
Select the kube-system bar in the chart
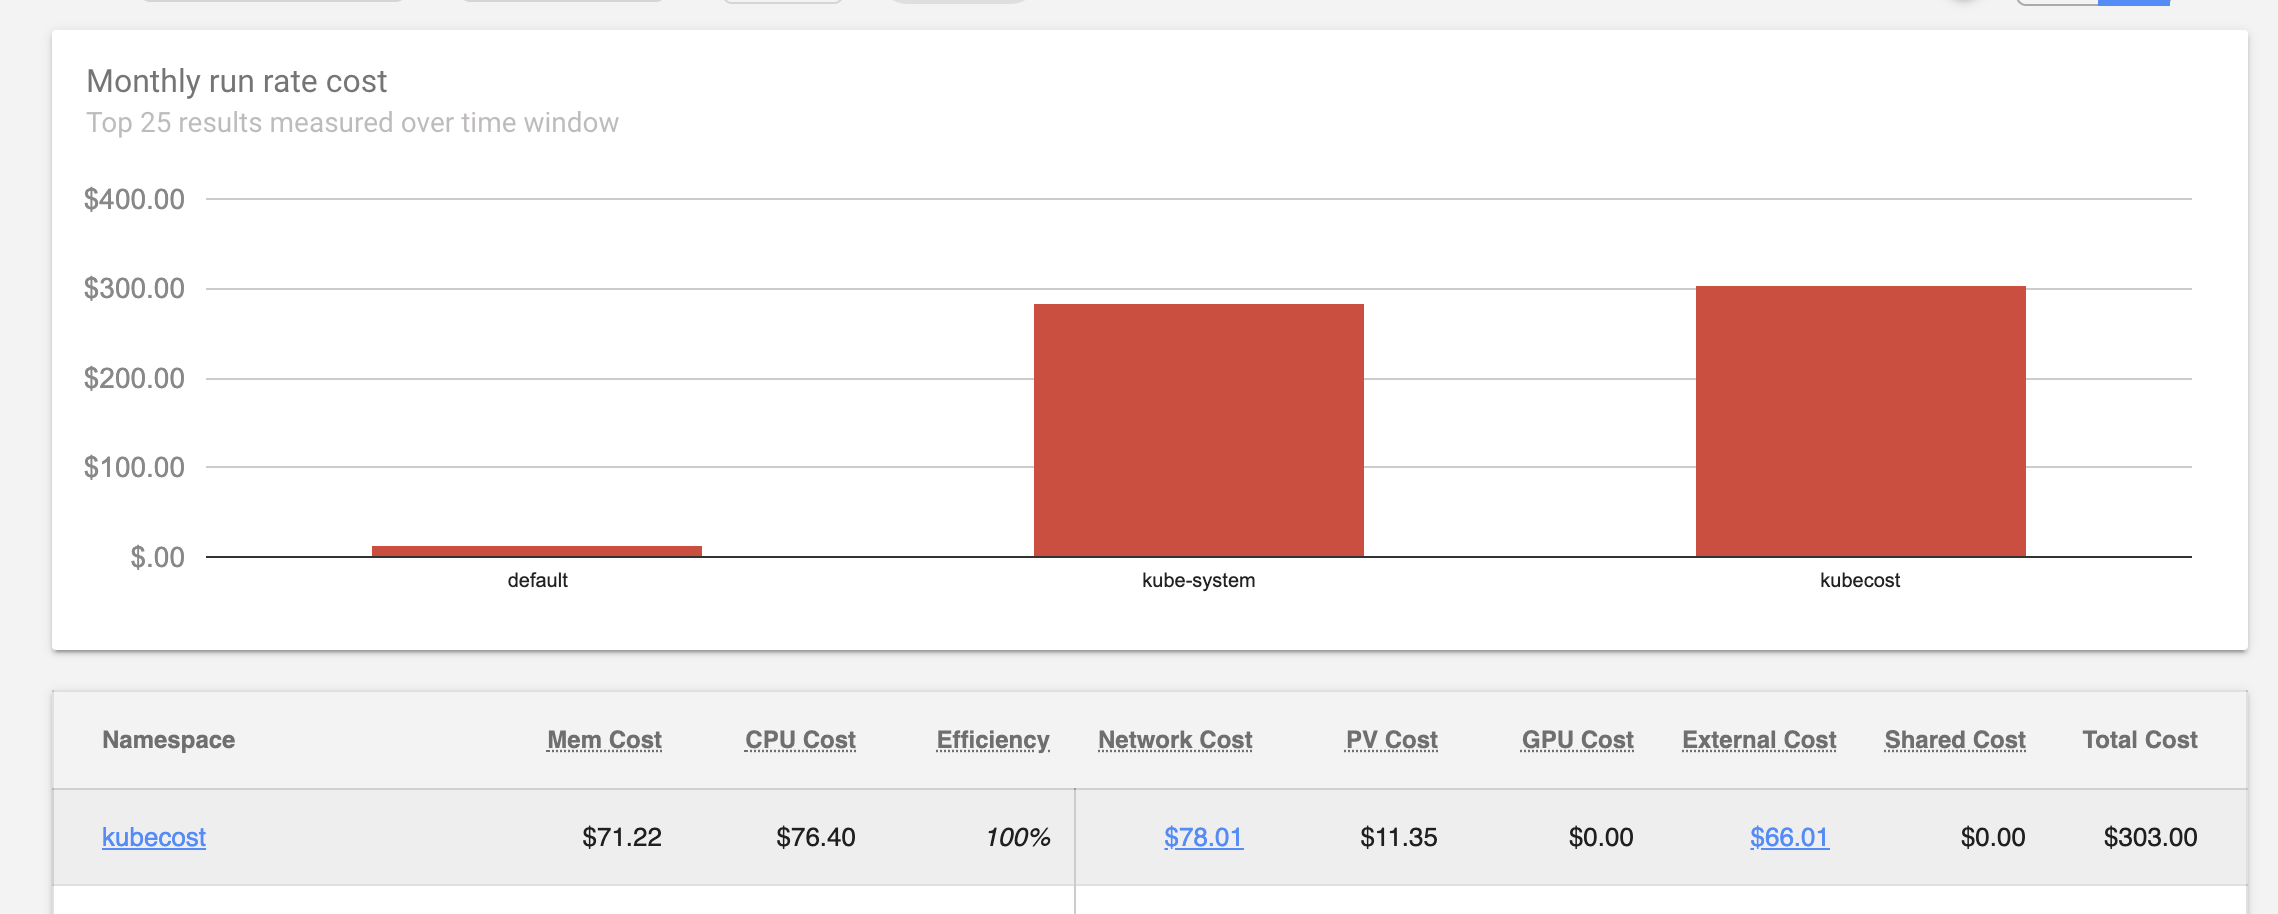click(x=1199, y=430)
